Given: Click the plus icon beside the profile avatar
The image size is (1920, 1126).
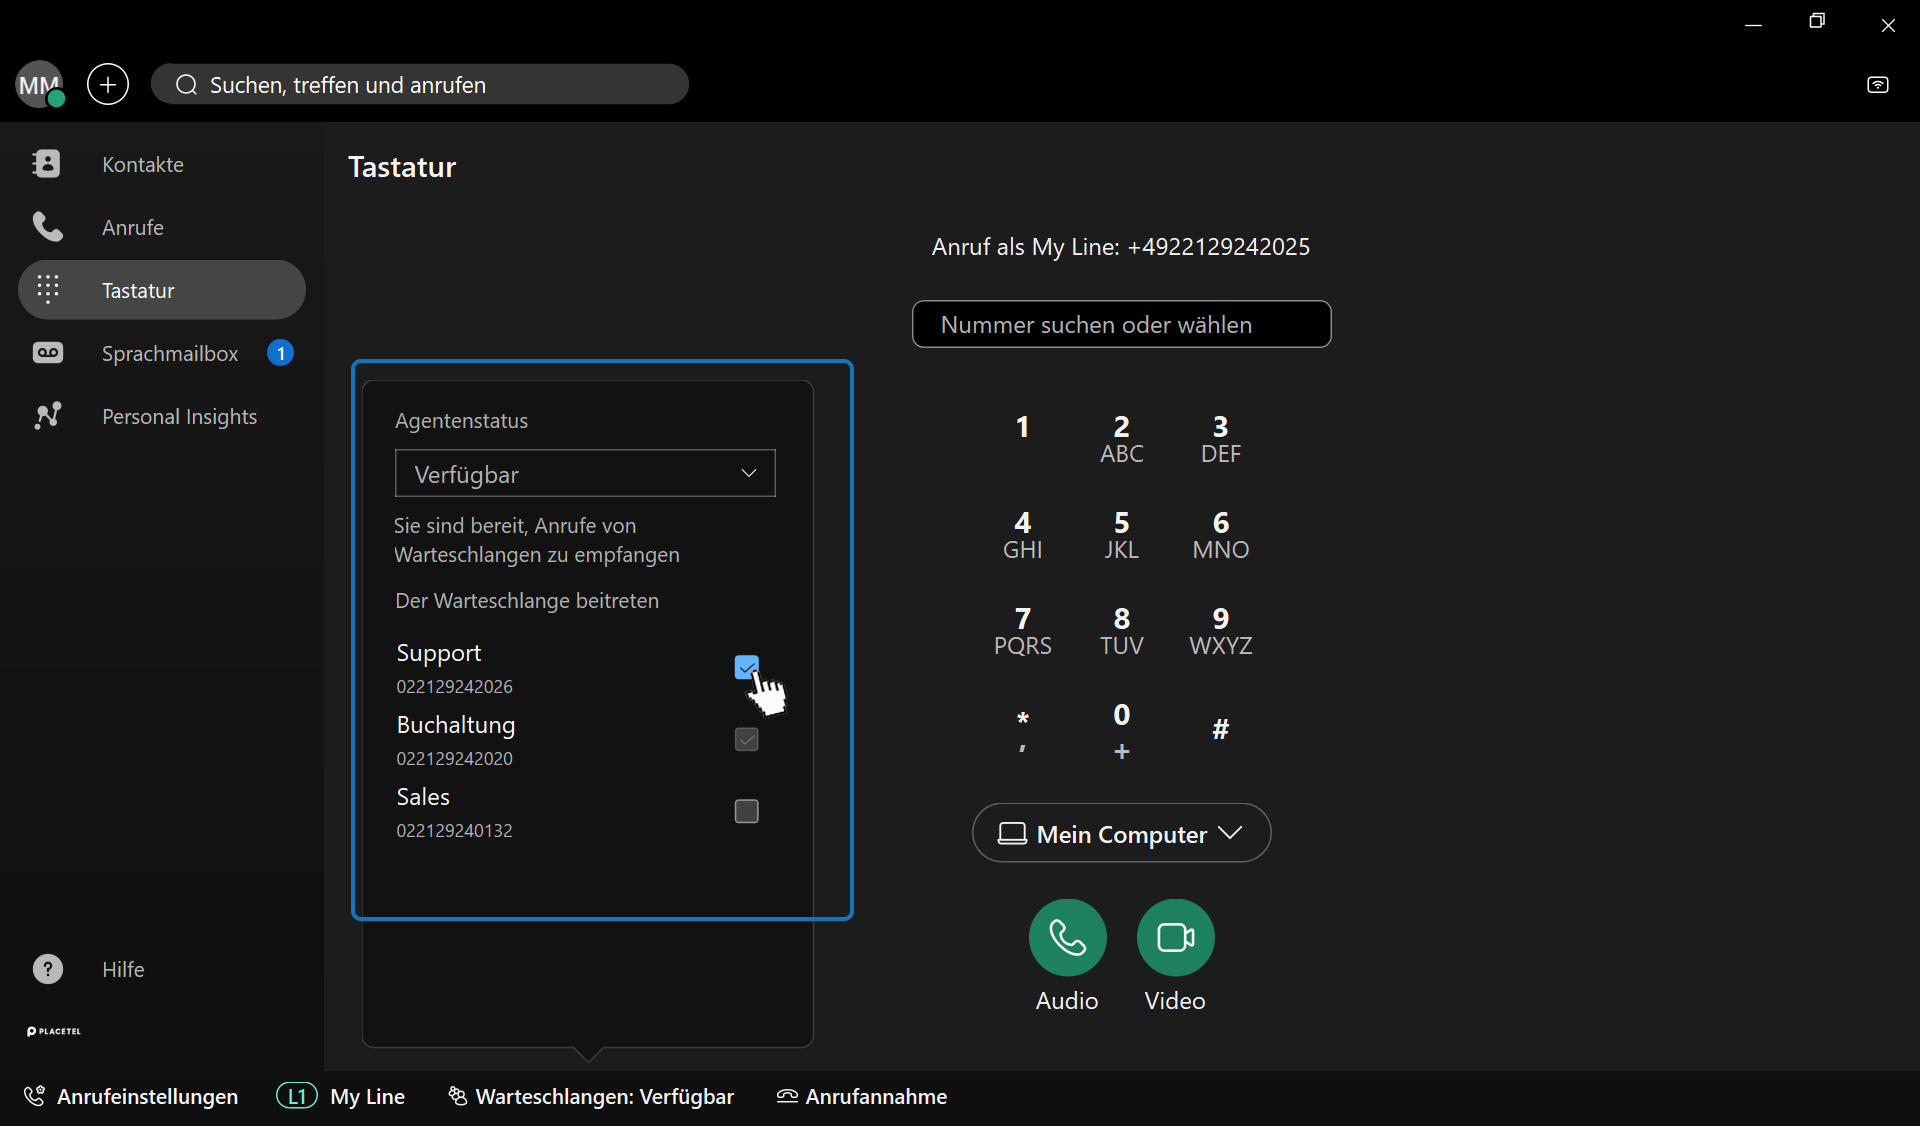Looking at the screenshot, I should point(108,84).
